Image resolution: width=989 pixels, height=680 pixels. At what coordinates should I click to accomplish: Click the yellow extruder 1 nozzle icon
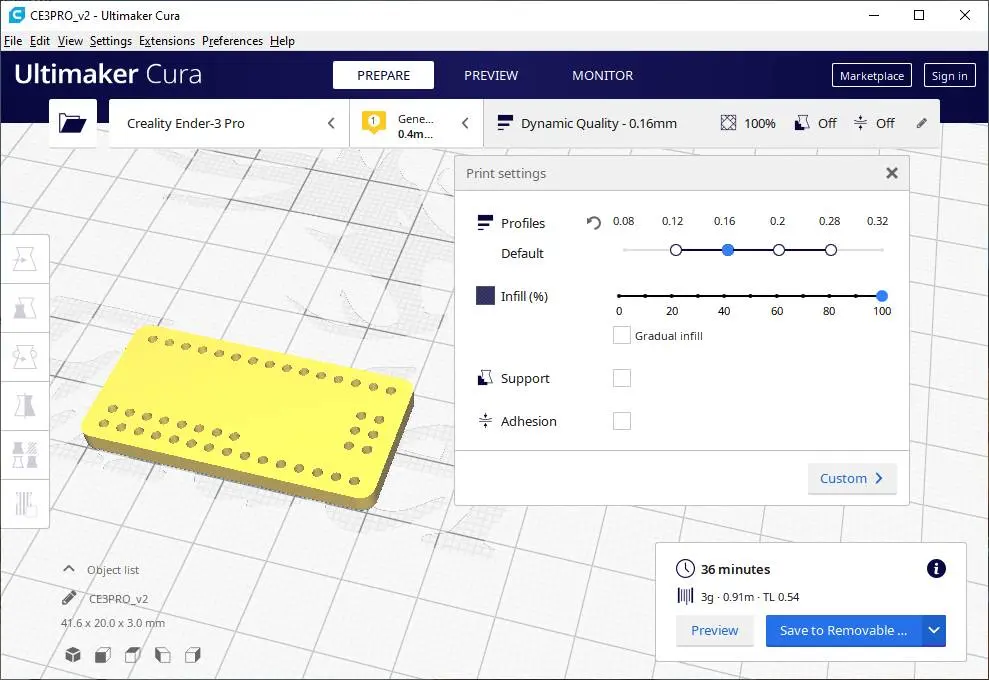tap(373, 122)
